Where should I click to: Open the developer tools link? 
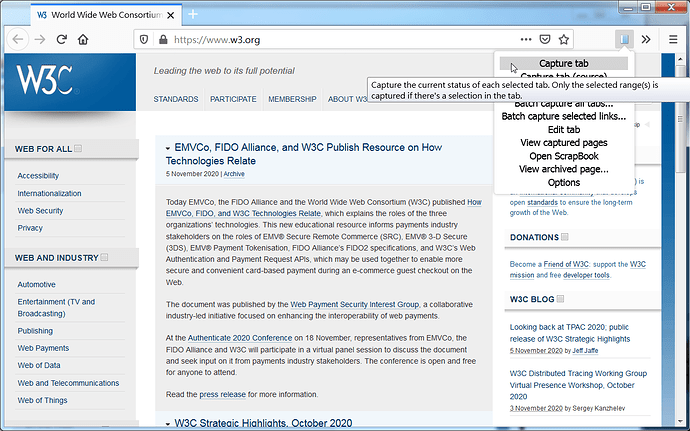pos(586,275)
